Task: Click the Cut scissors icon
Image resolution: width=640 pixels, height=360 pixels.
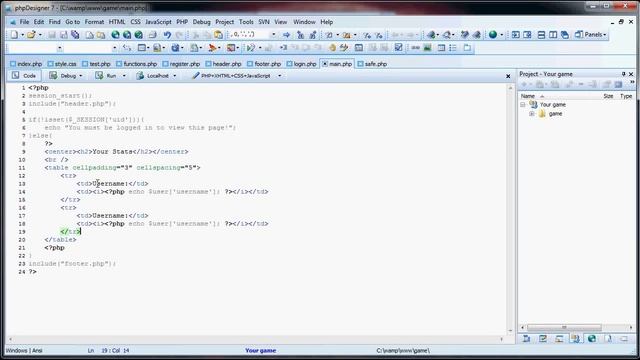Action: (196, 35)
